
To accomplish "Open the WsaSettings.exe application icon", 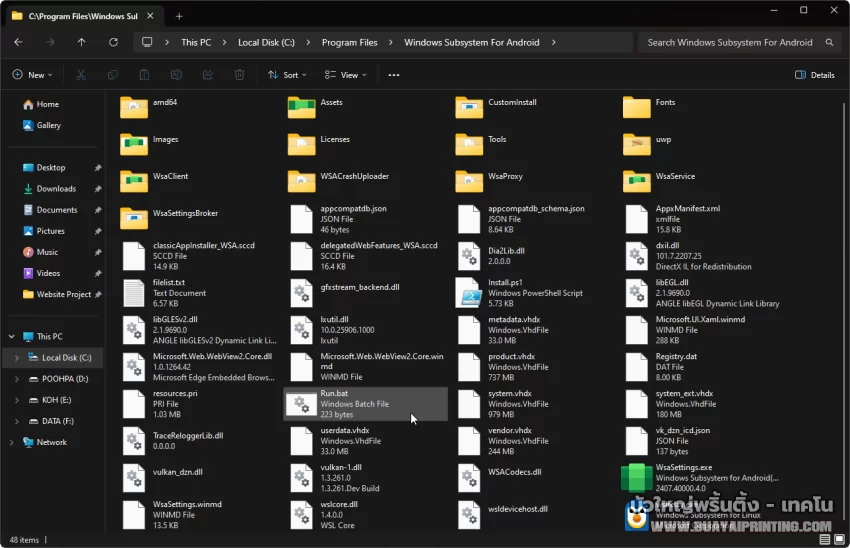I will tap(637, 478).
